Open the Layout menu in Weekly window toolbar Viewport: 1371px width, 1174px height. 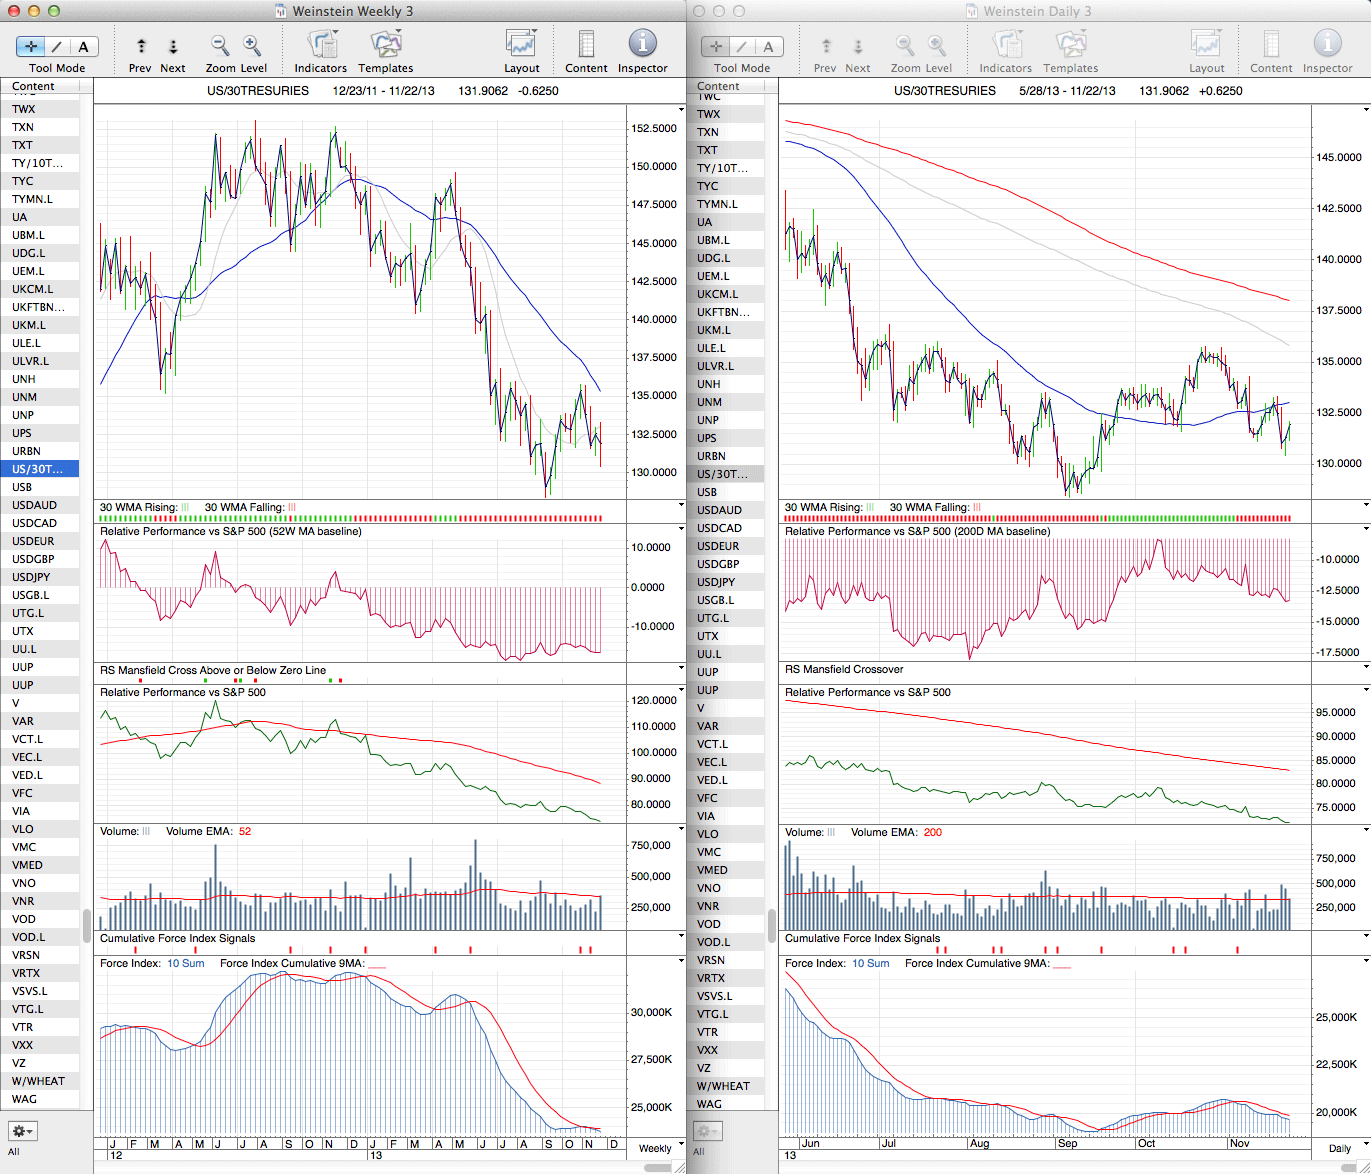[521, 45]
